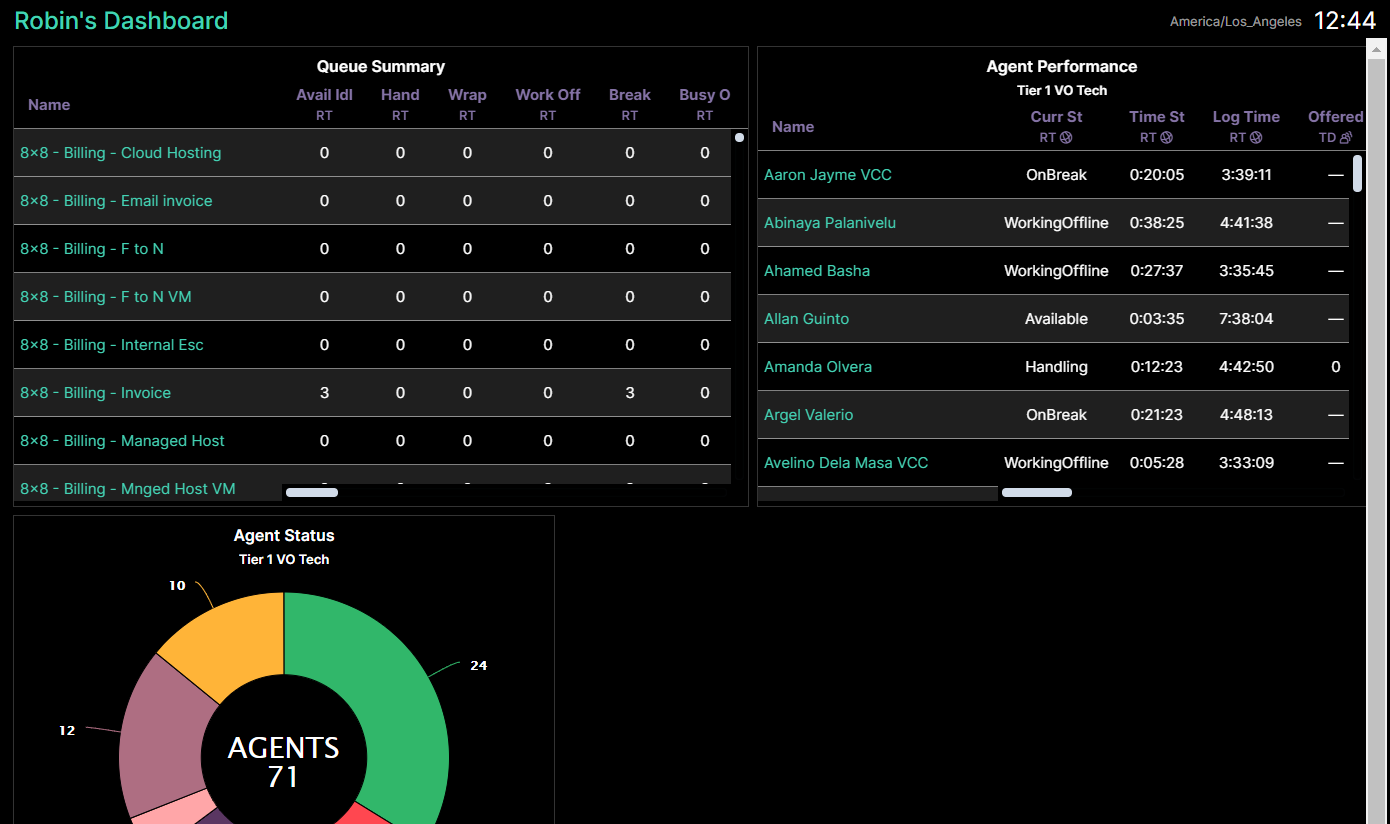Click the globe icon under Curr St
This screenshot has height=824, width=1390.
[1066, 138]
